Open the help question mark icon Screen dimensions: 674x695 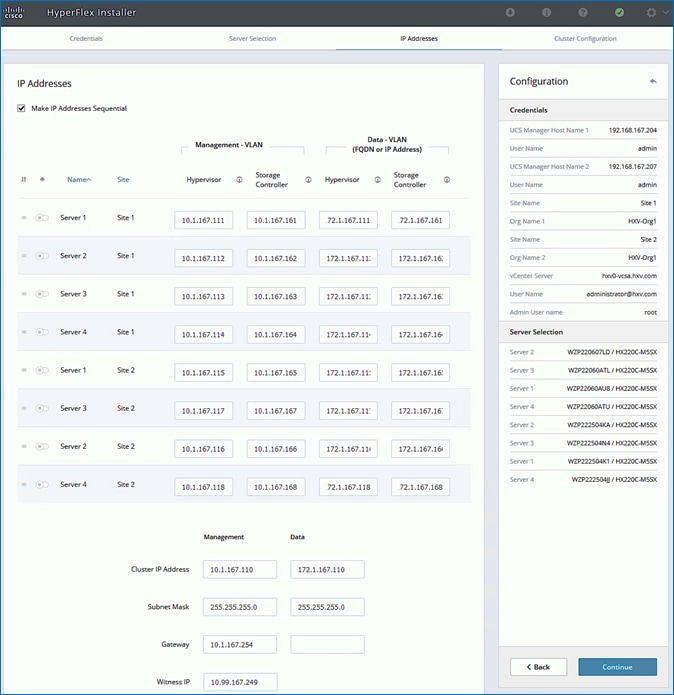(583, 12)
